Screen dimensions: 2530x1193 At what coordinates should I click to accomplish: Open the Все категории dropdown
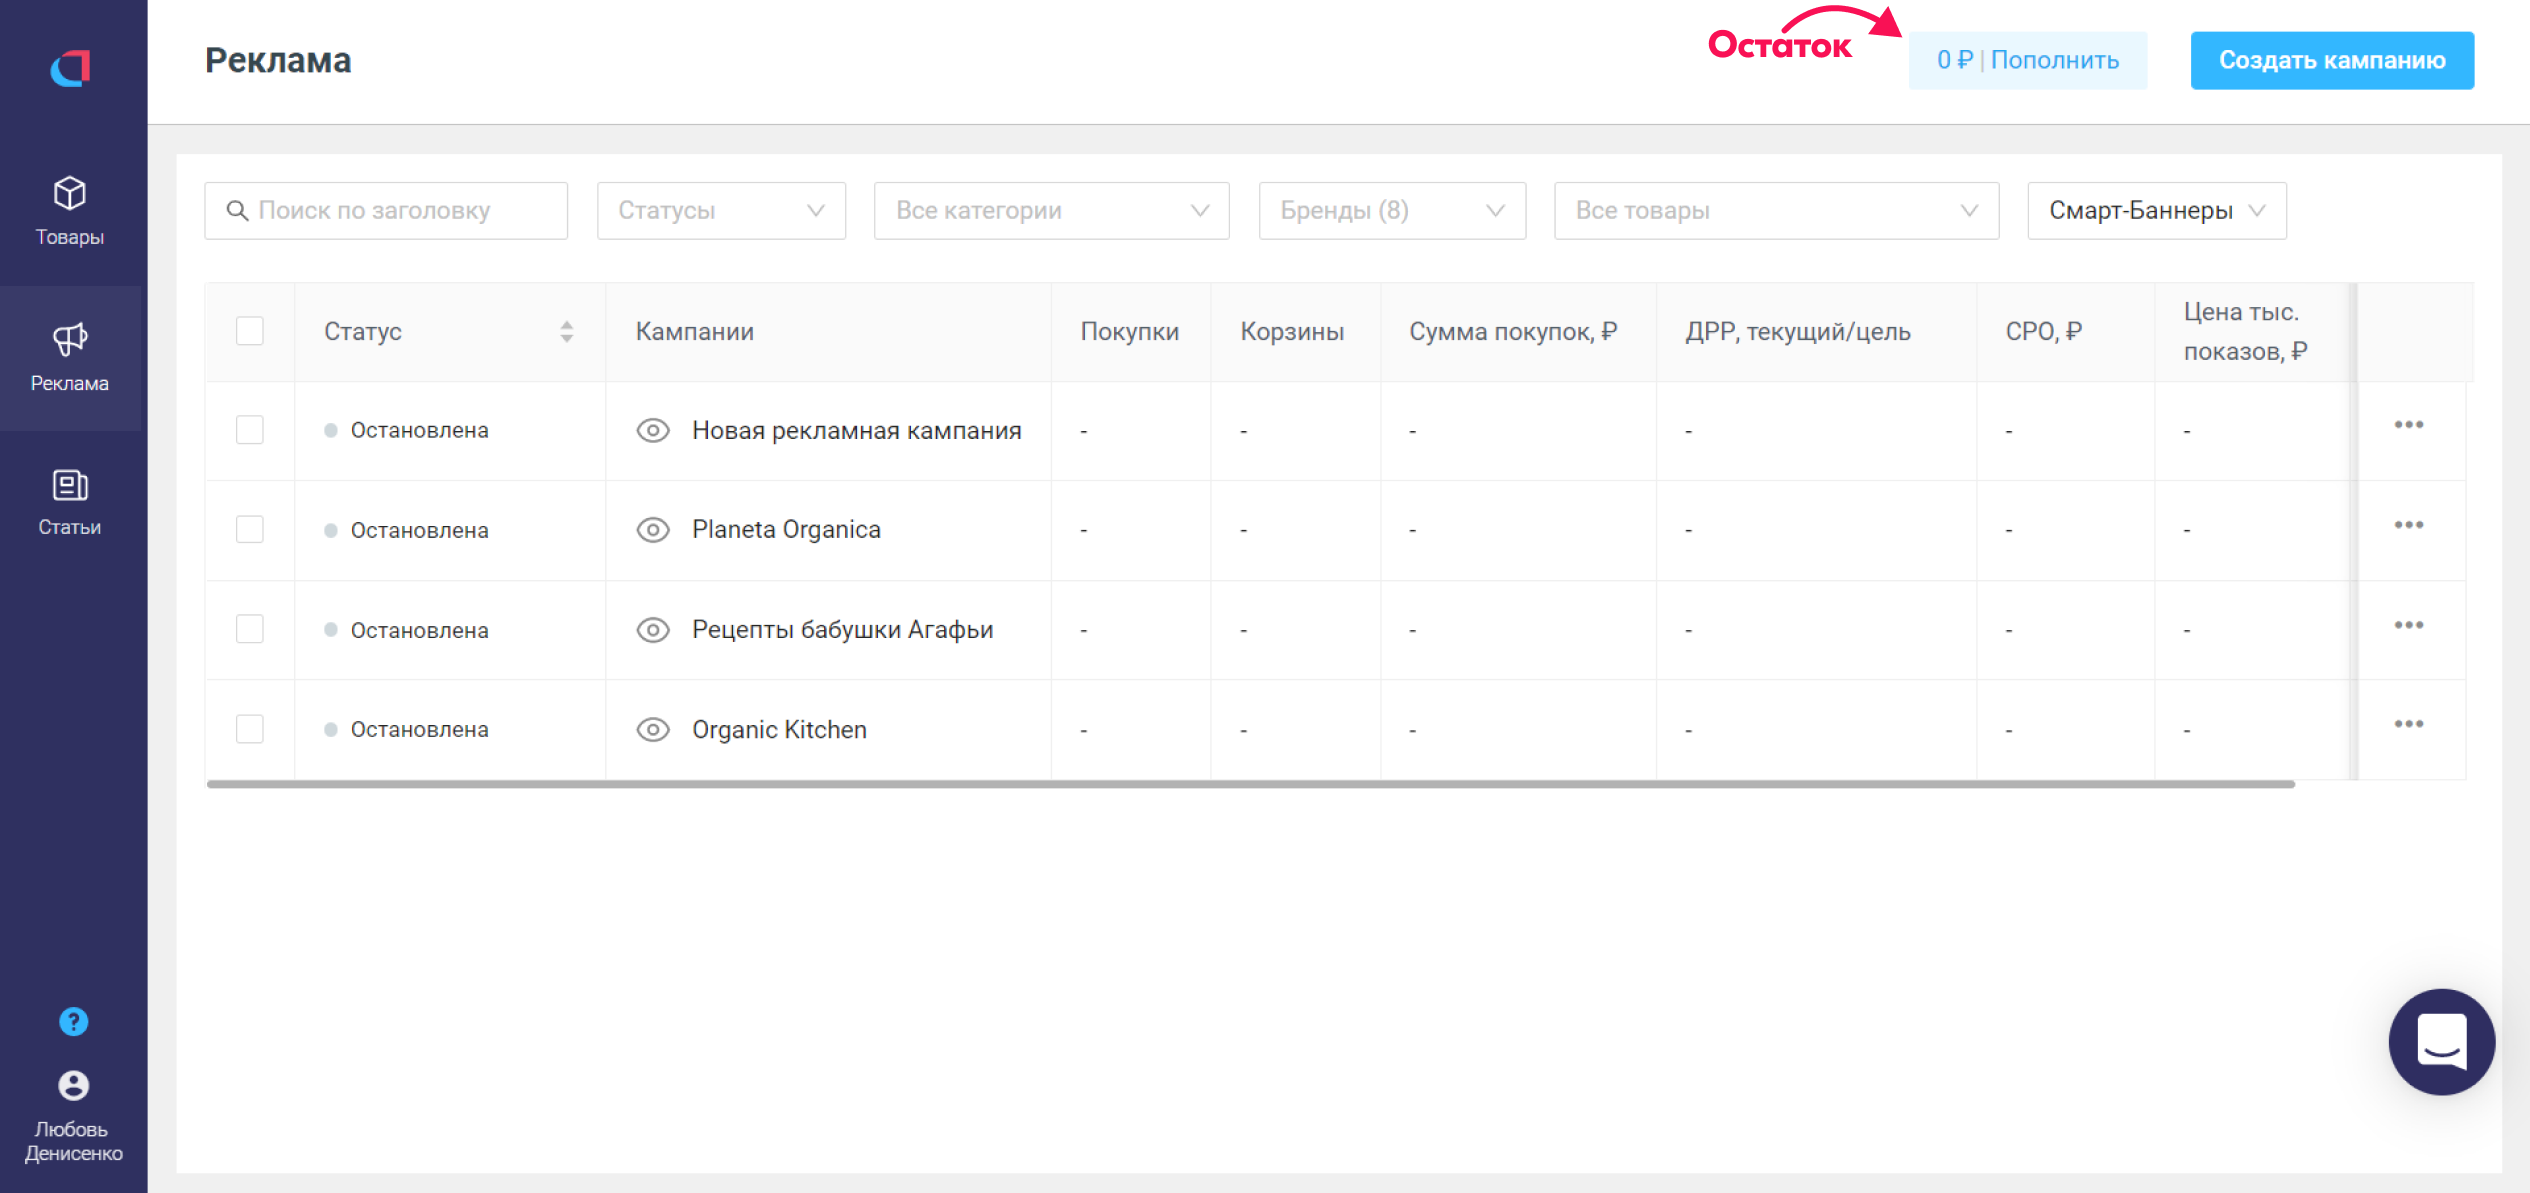coord(1051,211)
